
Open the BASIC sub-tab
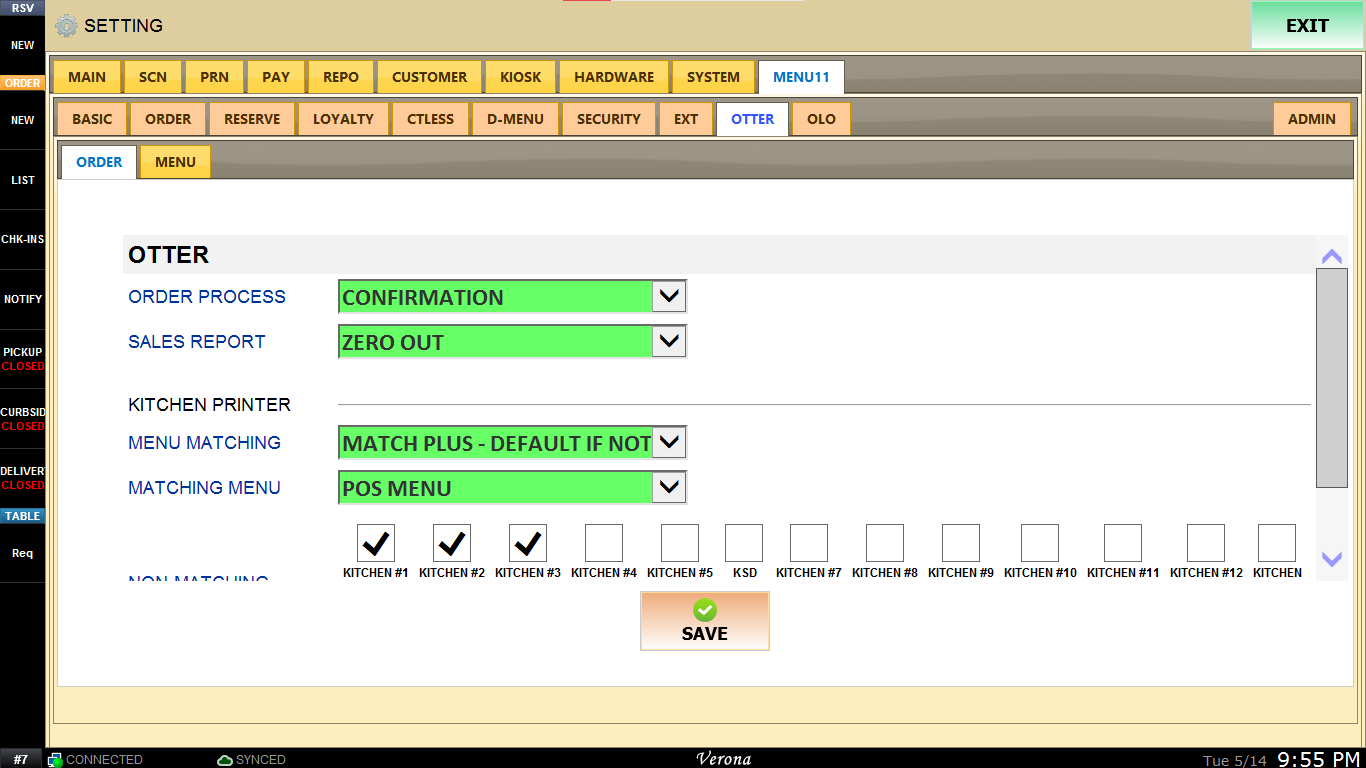click(x=92, y=119)
